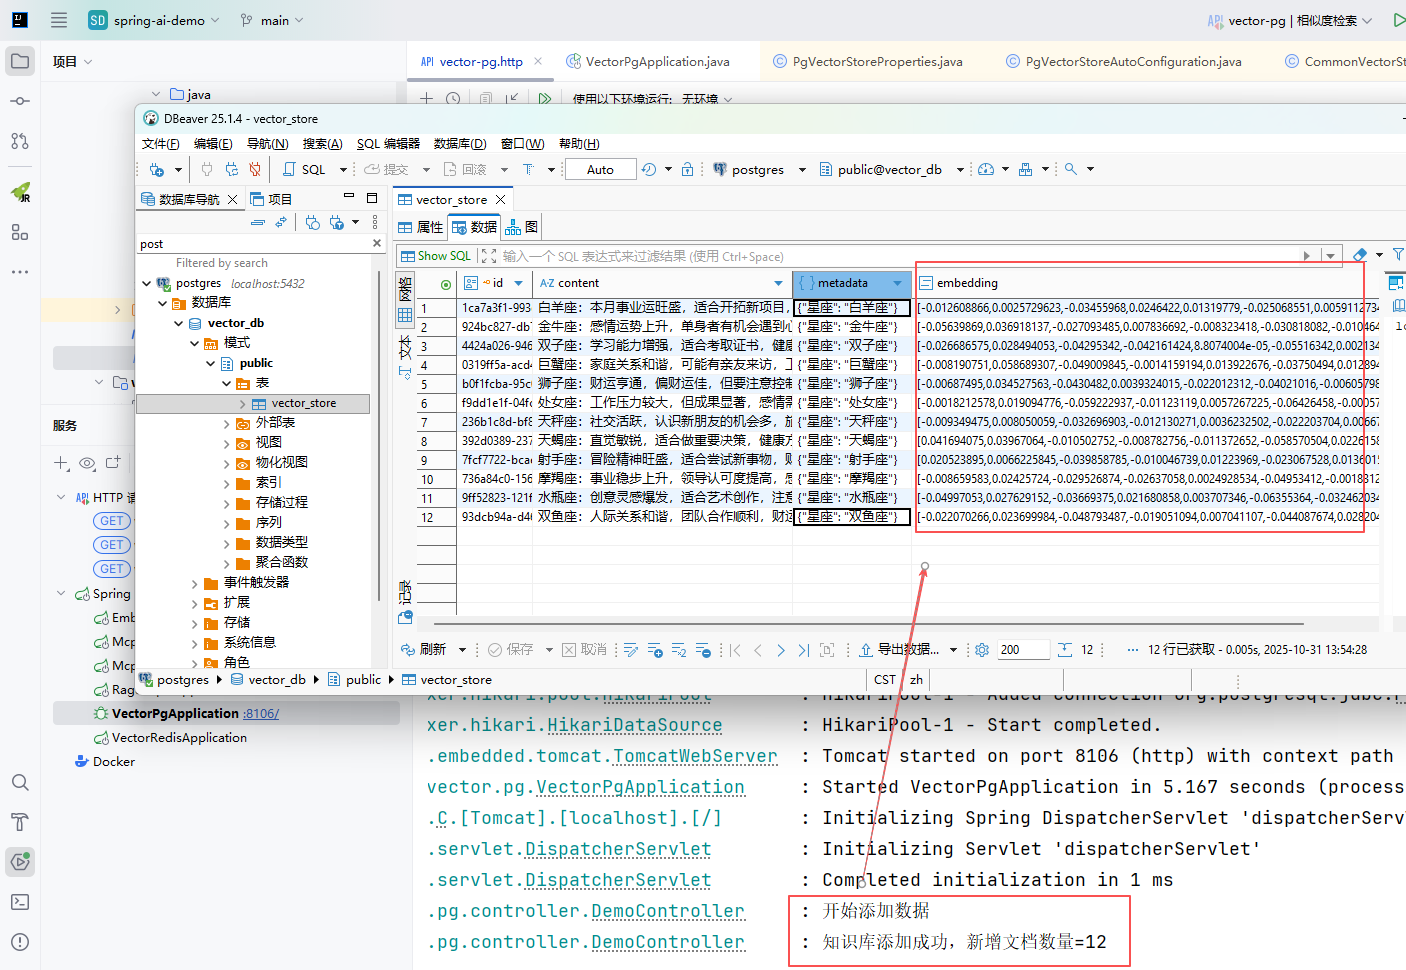Open the SQL editor toolbar button
This screenshot has width=1406, height=970.
click(305, 170)
